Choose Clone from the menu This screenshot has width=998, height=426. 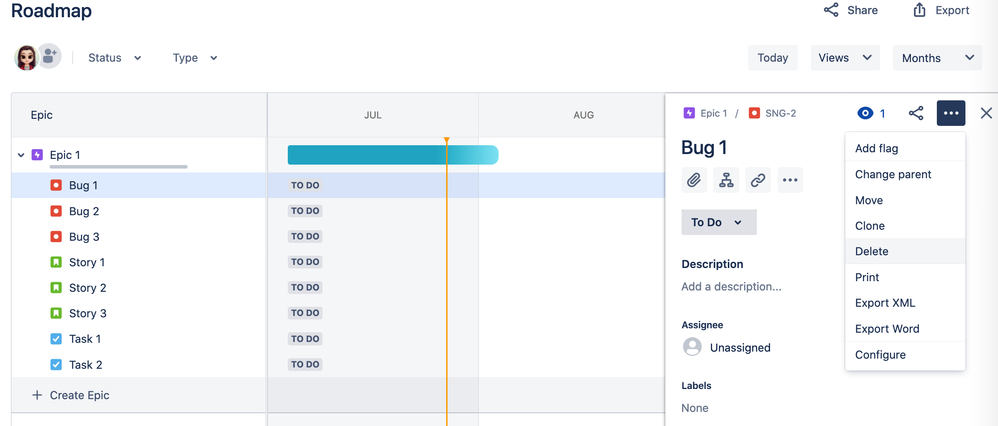pos(905,225)
